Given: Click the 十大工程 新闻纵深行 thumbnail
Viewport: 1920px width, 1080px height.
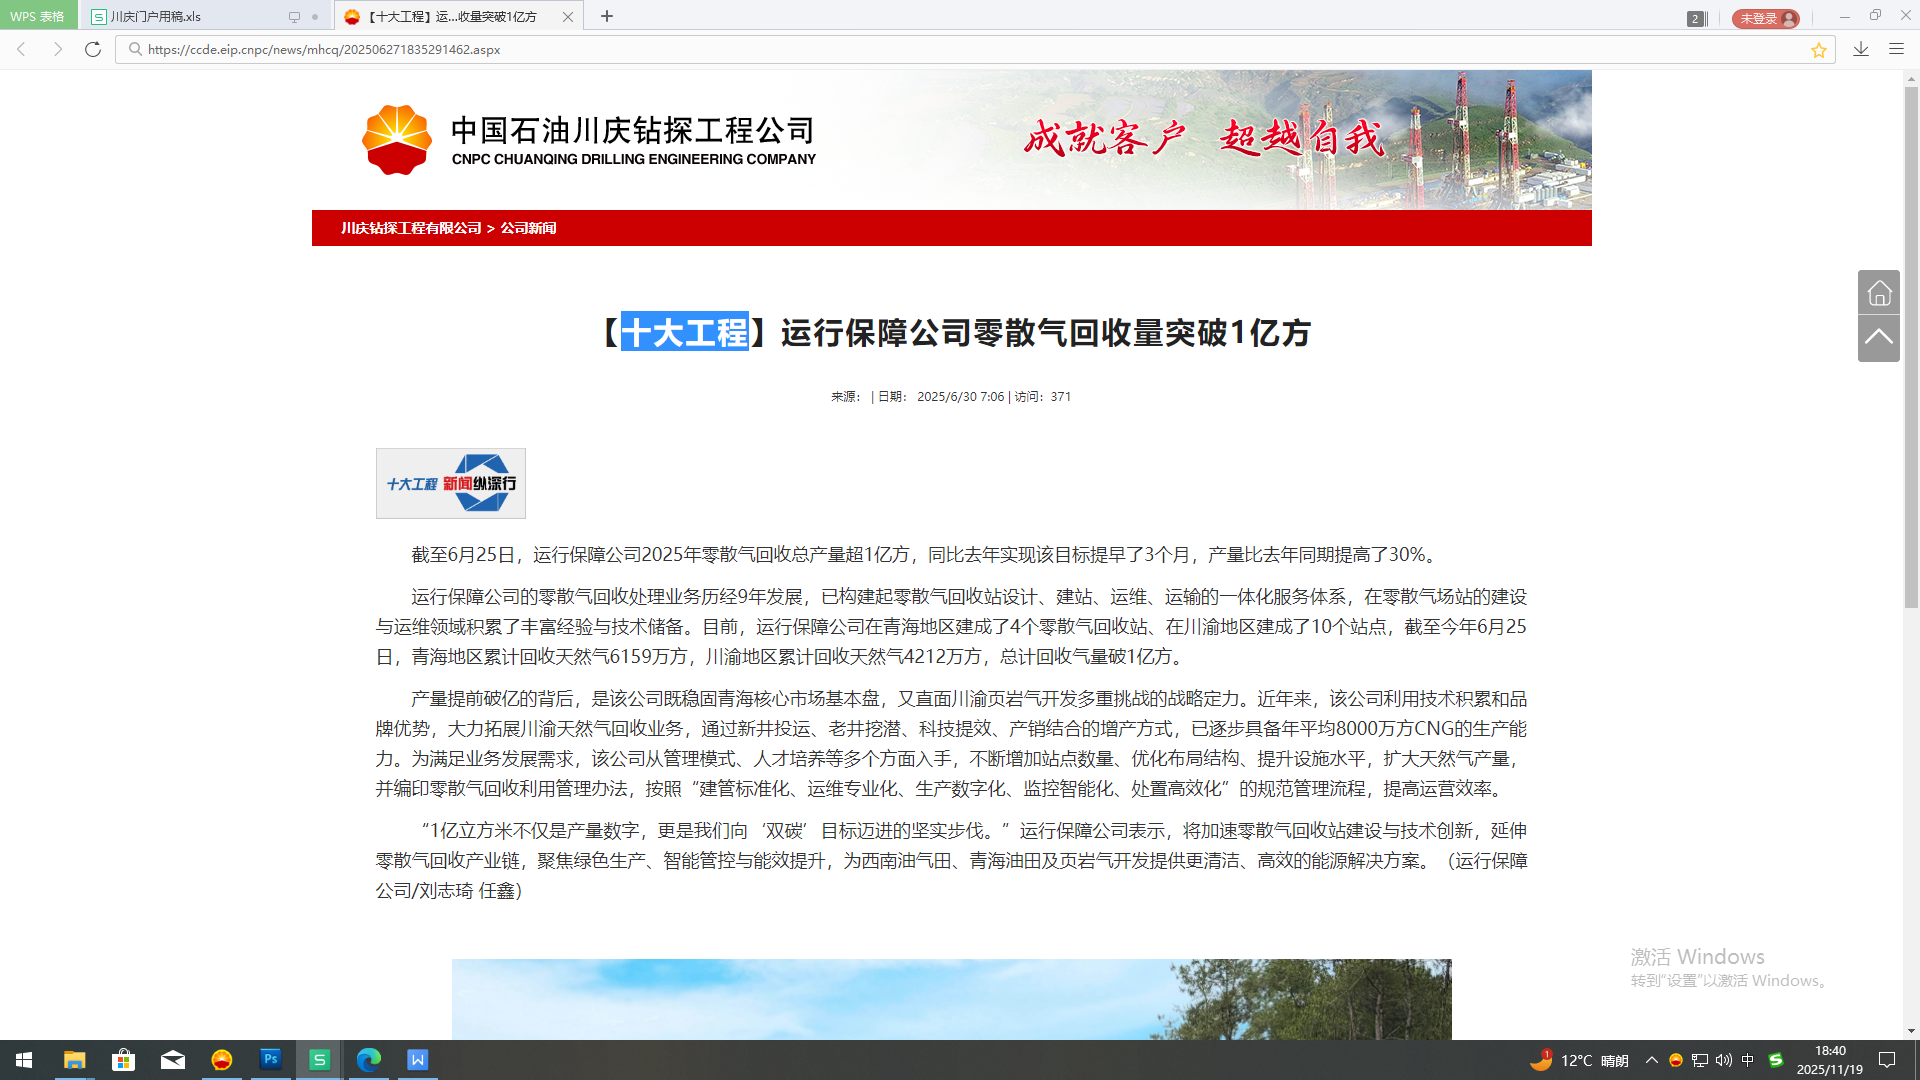Looking at the screenshot, I should [x=450, y=483].
